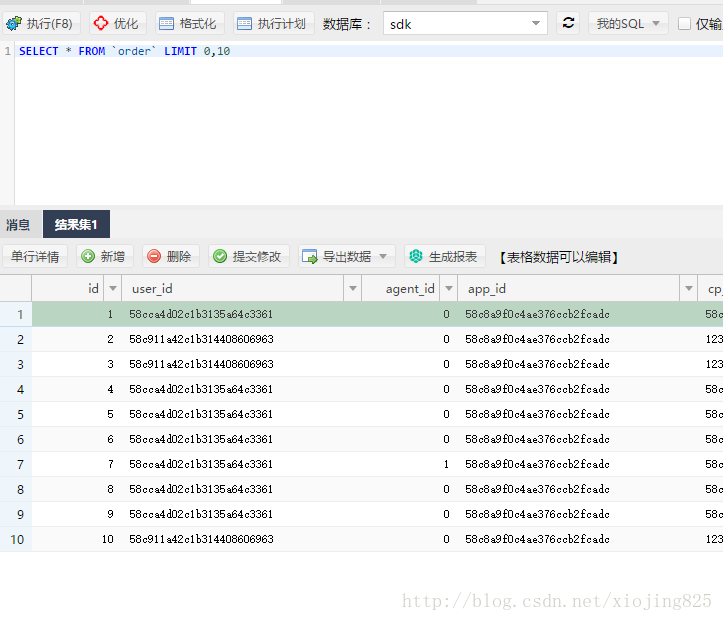This screenshot has height=621, width=723.
Task: Click 生成报表 generate report button
Action: pos(445,256)
